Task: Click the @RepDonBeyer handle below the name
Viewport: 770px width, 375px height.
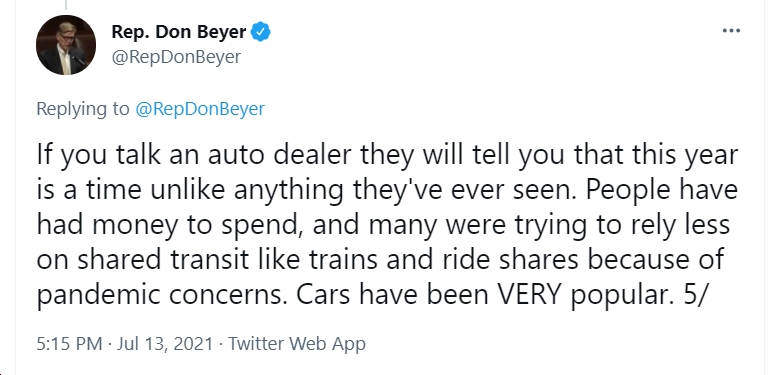Action: (x=176, y=57)
